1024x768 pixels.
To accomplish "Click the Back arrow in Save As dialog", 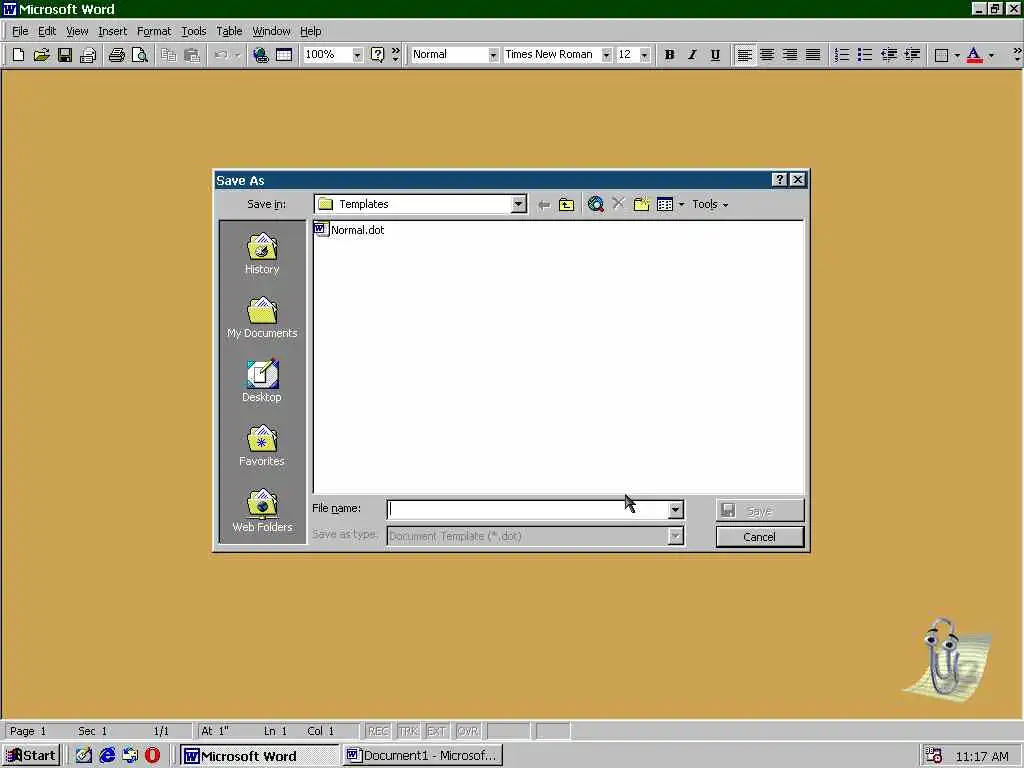I will pyautogui.click(x=543, y=204).
